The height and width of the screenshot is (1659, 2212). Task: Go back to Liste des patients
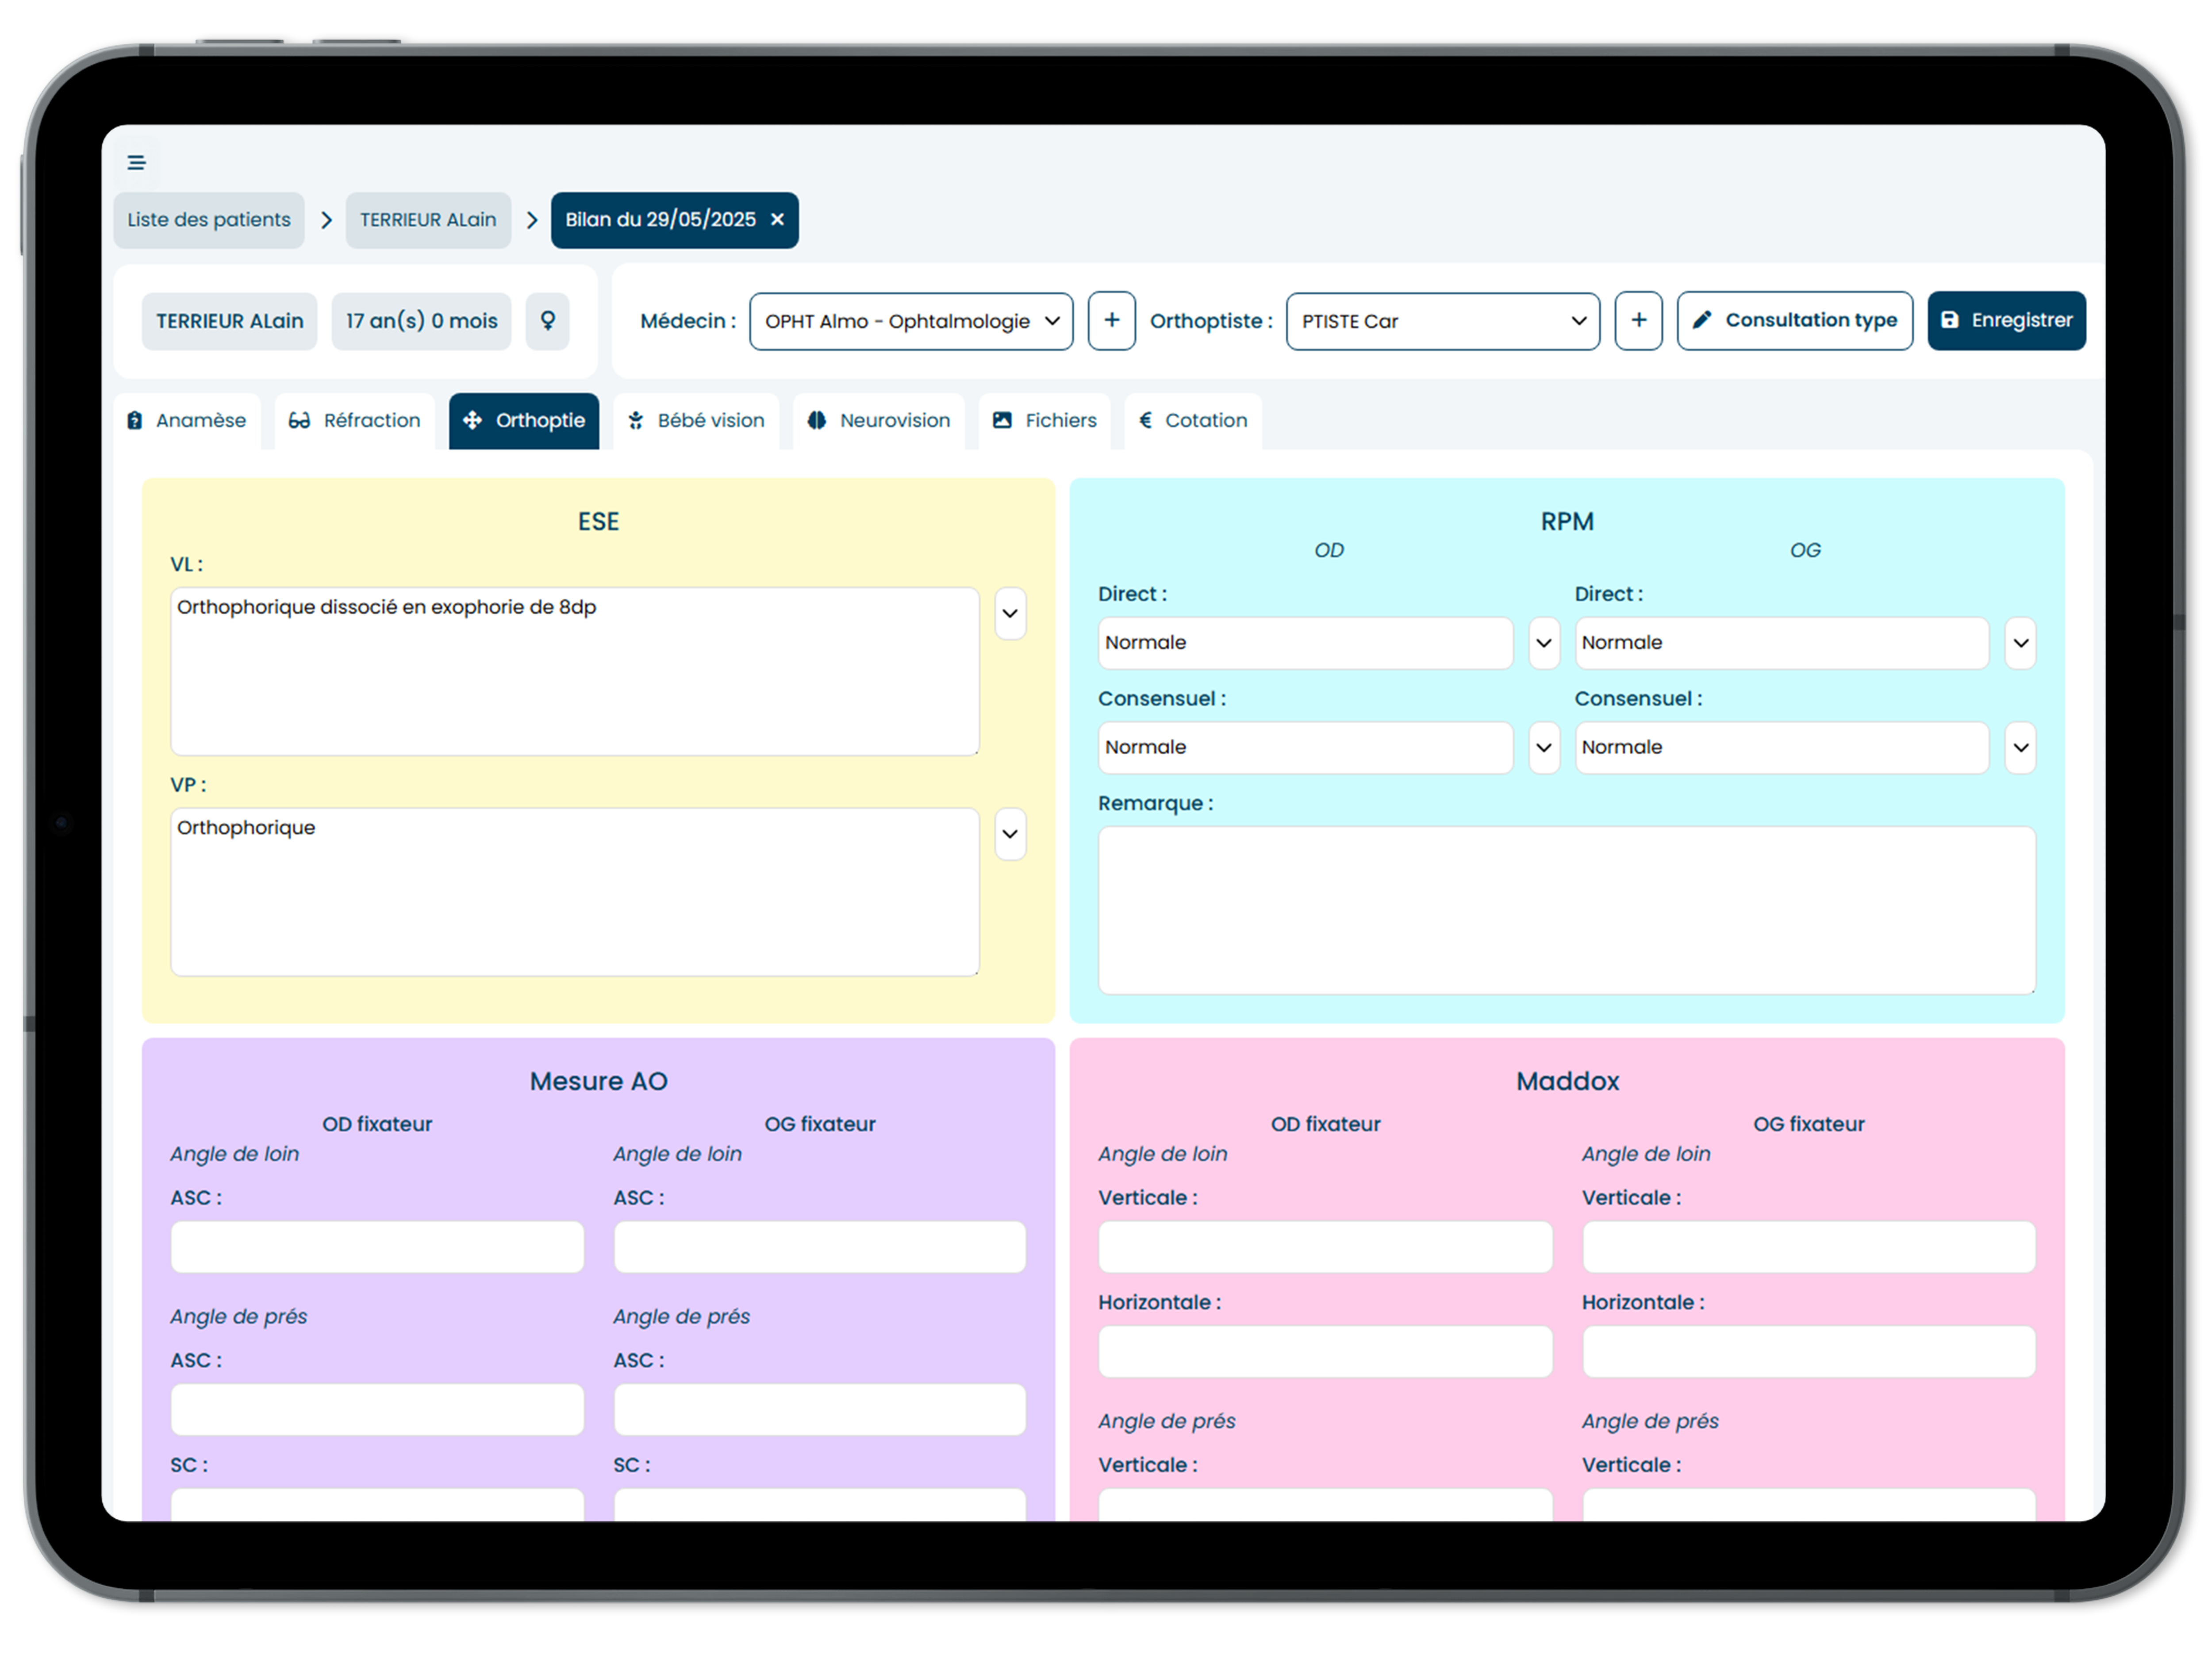[209, 220]
